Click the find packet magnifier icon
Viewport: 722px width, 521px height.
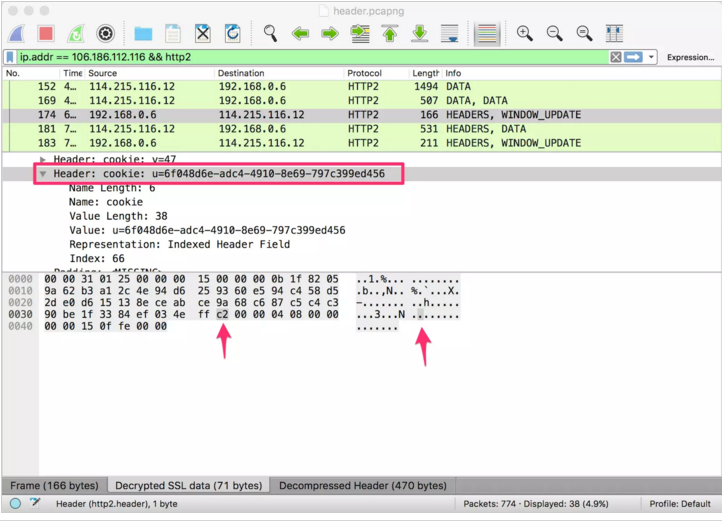(270, 33)
